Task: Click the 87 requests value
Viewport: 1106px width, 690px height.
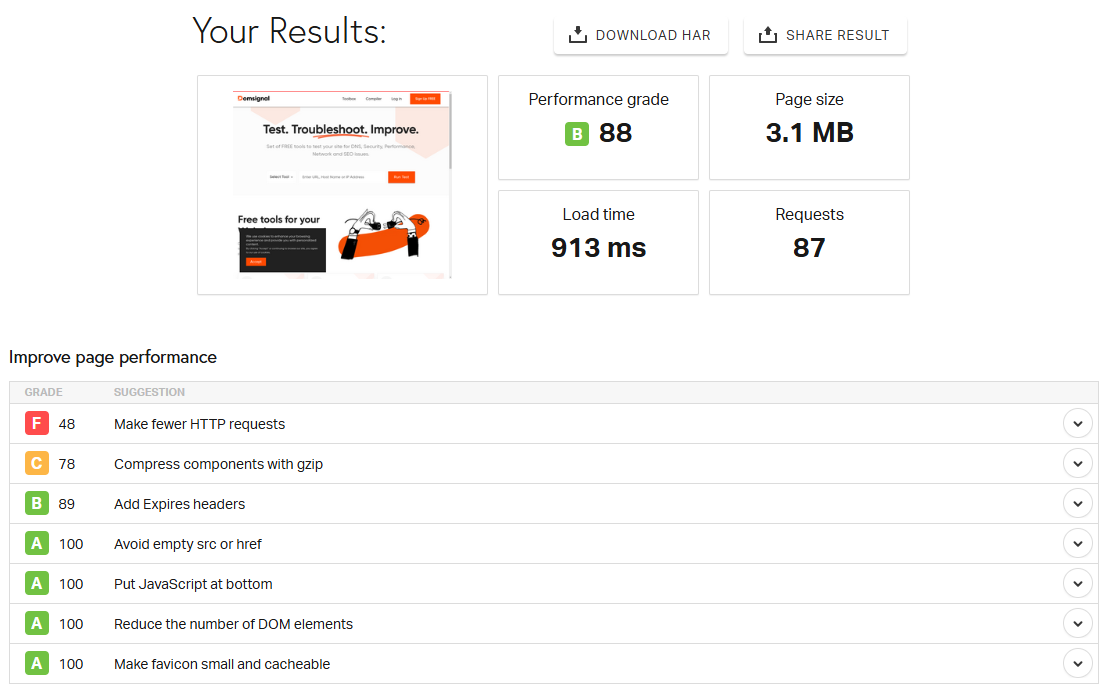Action: point(809,248)
